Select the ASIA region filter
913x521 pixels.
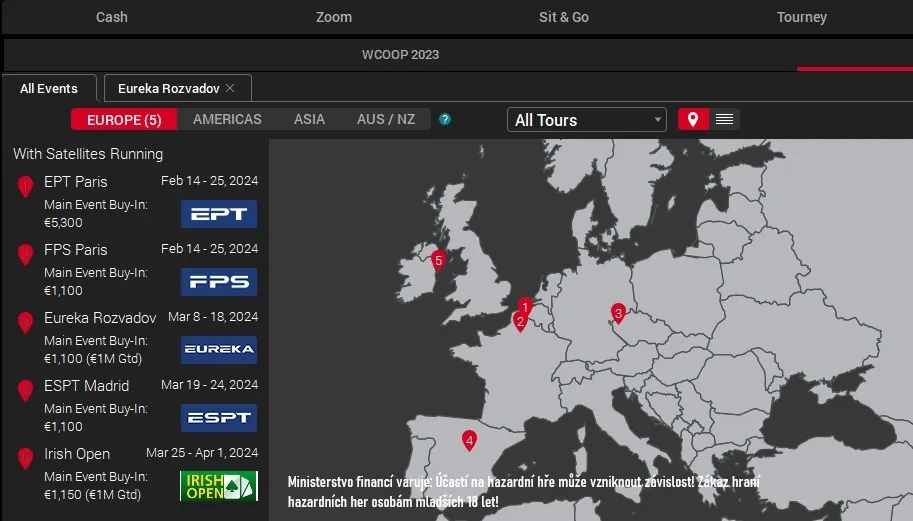[309, 119]
